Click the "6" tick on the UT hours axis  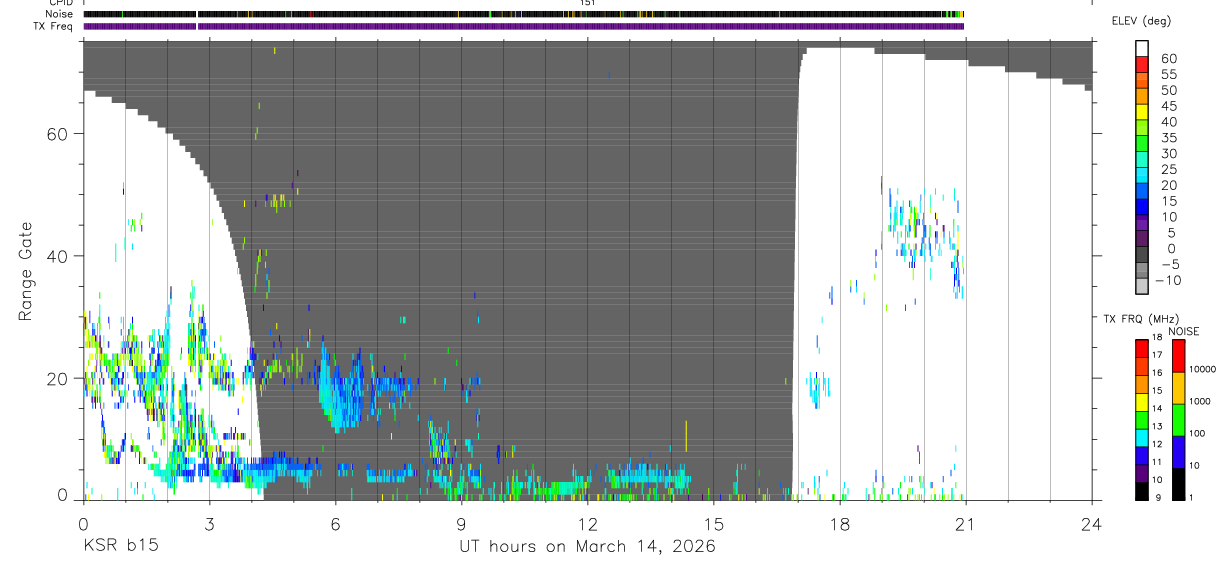335,522
